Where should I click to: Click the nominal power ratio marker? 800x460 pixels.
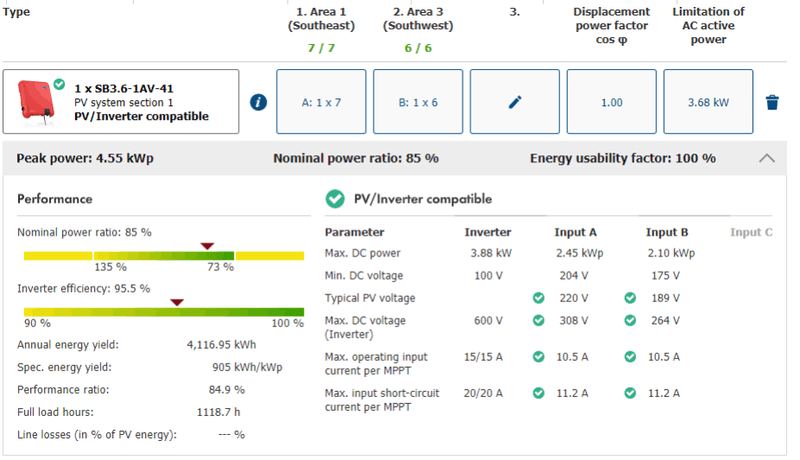click(207, 246)
